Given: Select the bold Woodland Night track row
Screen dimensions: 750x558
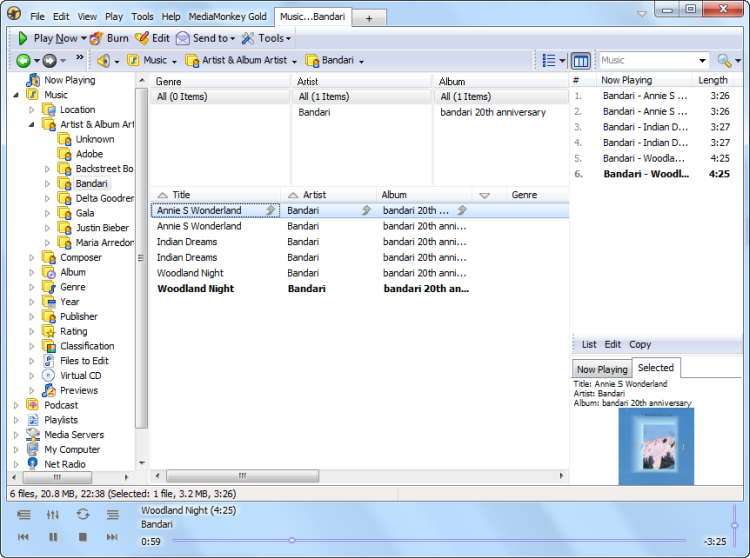Looking at the screenshot, I should (360, 288).
